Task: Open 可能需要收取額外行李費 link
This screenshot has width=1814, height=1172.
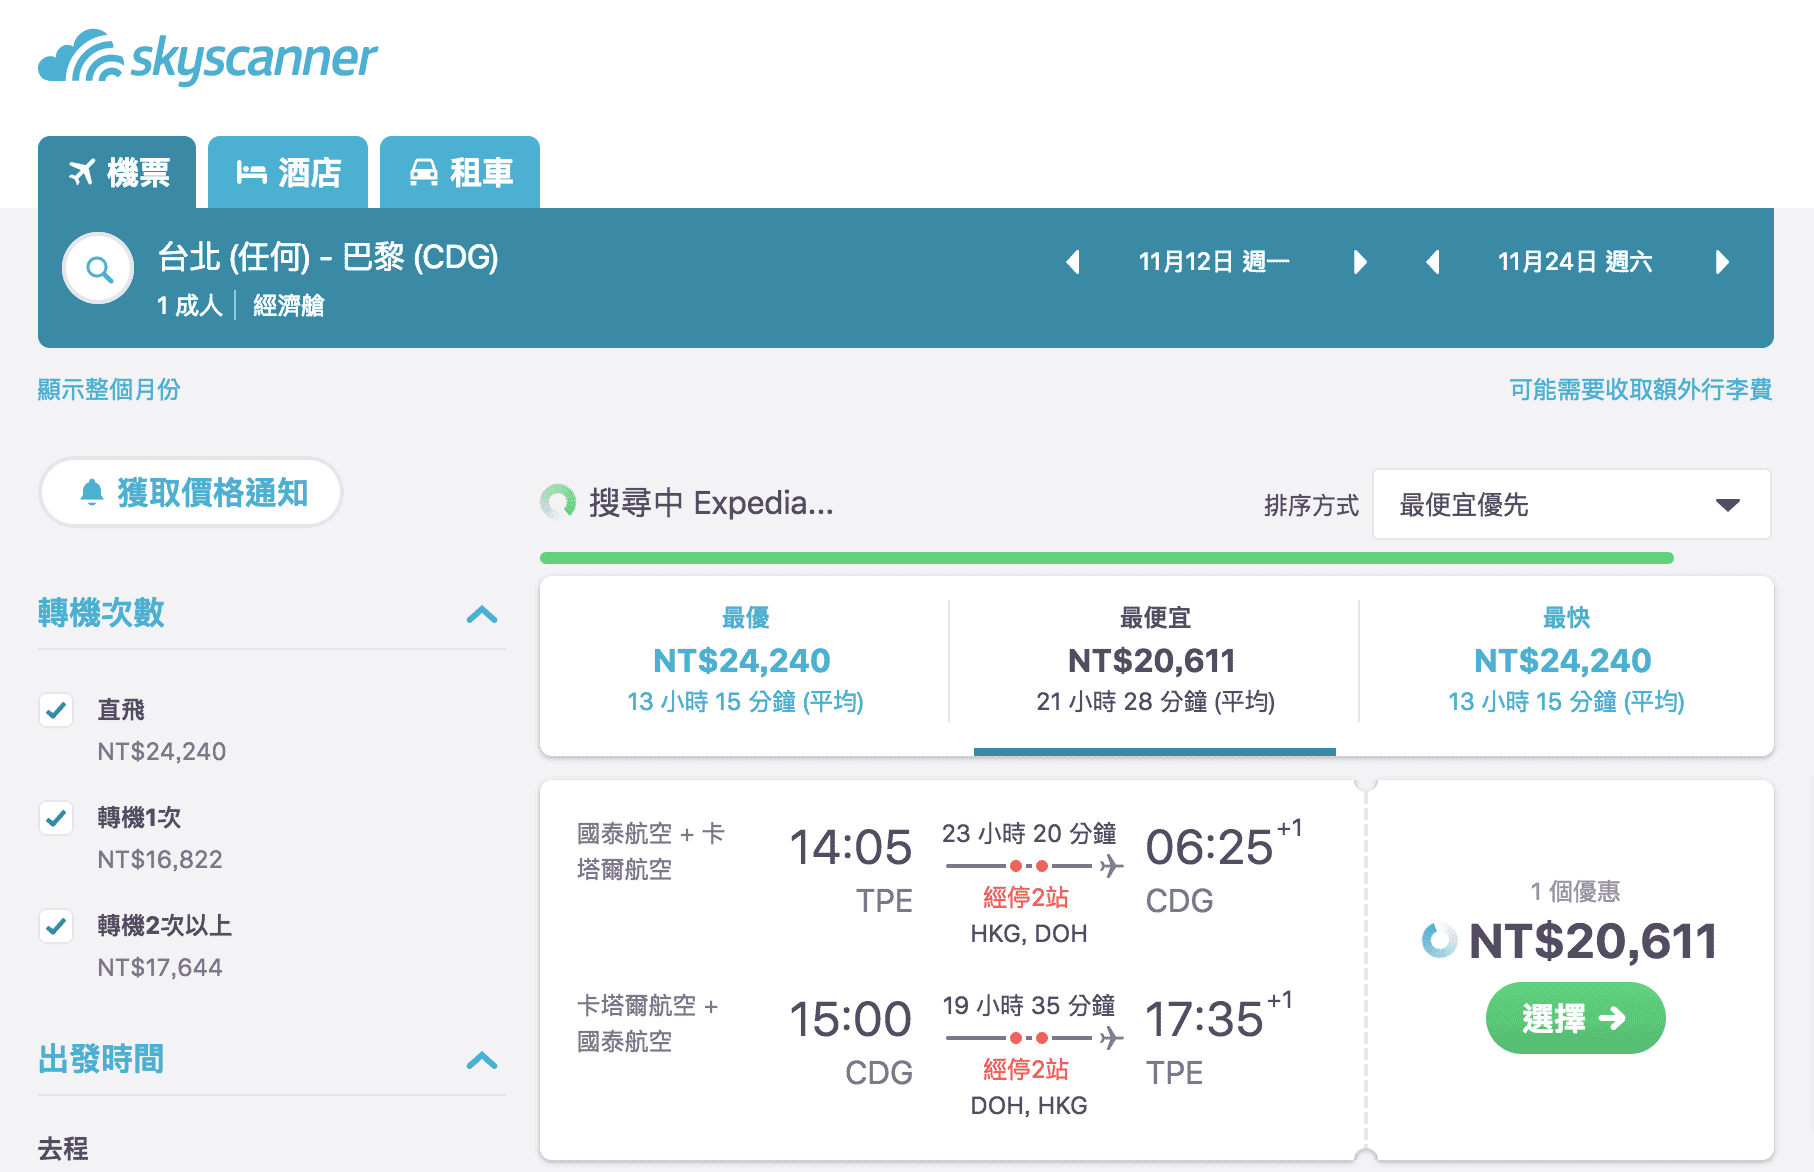Action: 1641,389
